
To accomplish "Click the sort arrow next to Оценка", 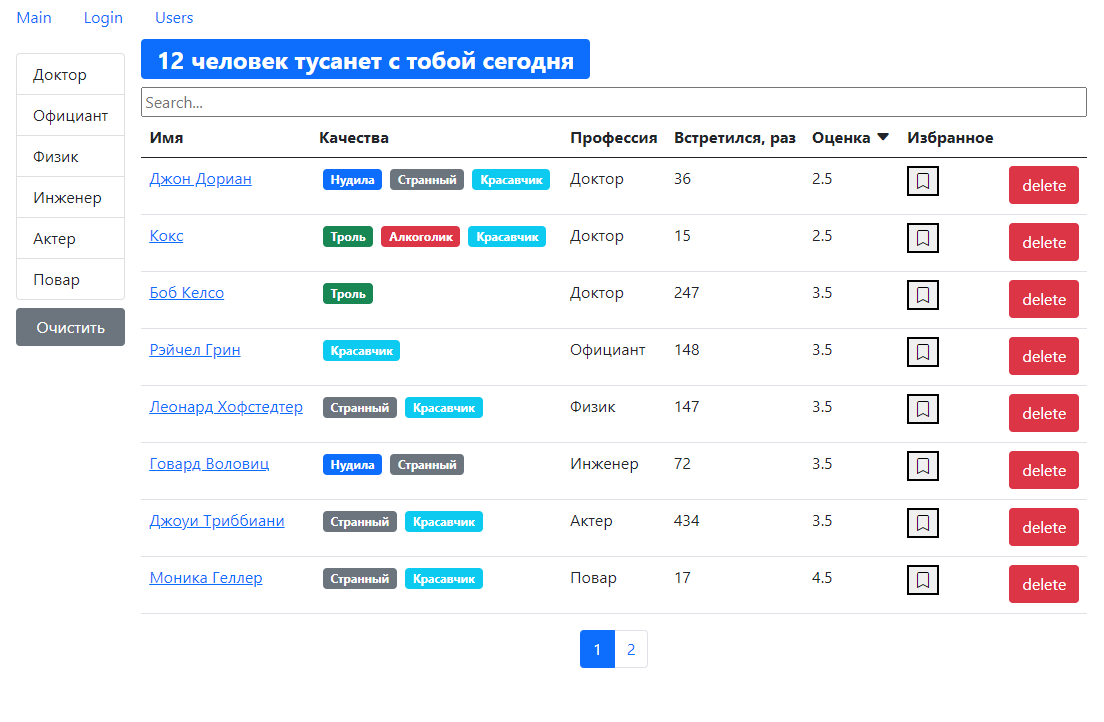I will coord(883,137).
